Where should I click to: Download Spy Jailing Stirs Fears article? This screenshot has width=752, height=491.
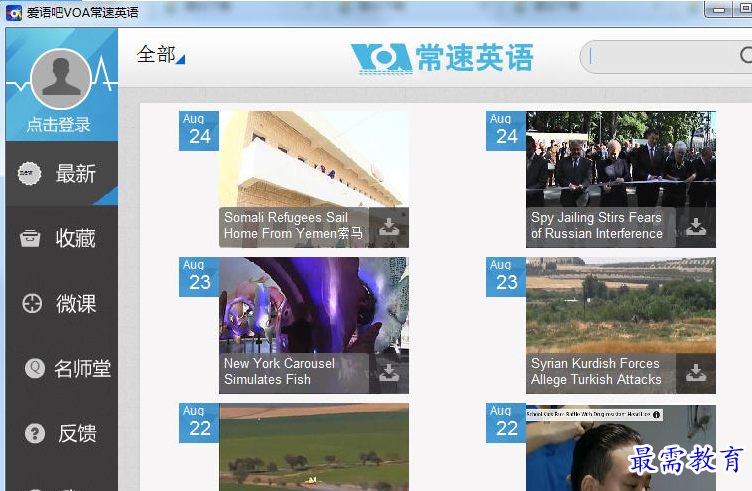tap(696, 227)
